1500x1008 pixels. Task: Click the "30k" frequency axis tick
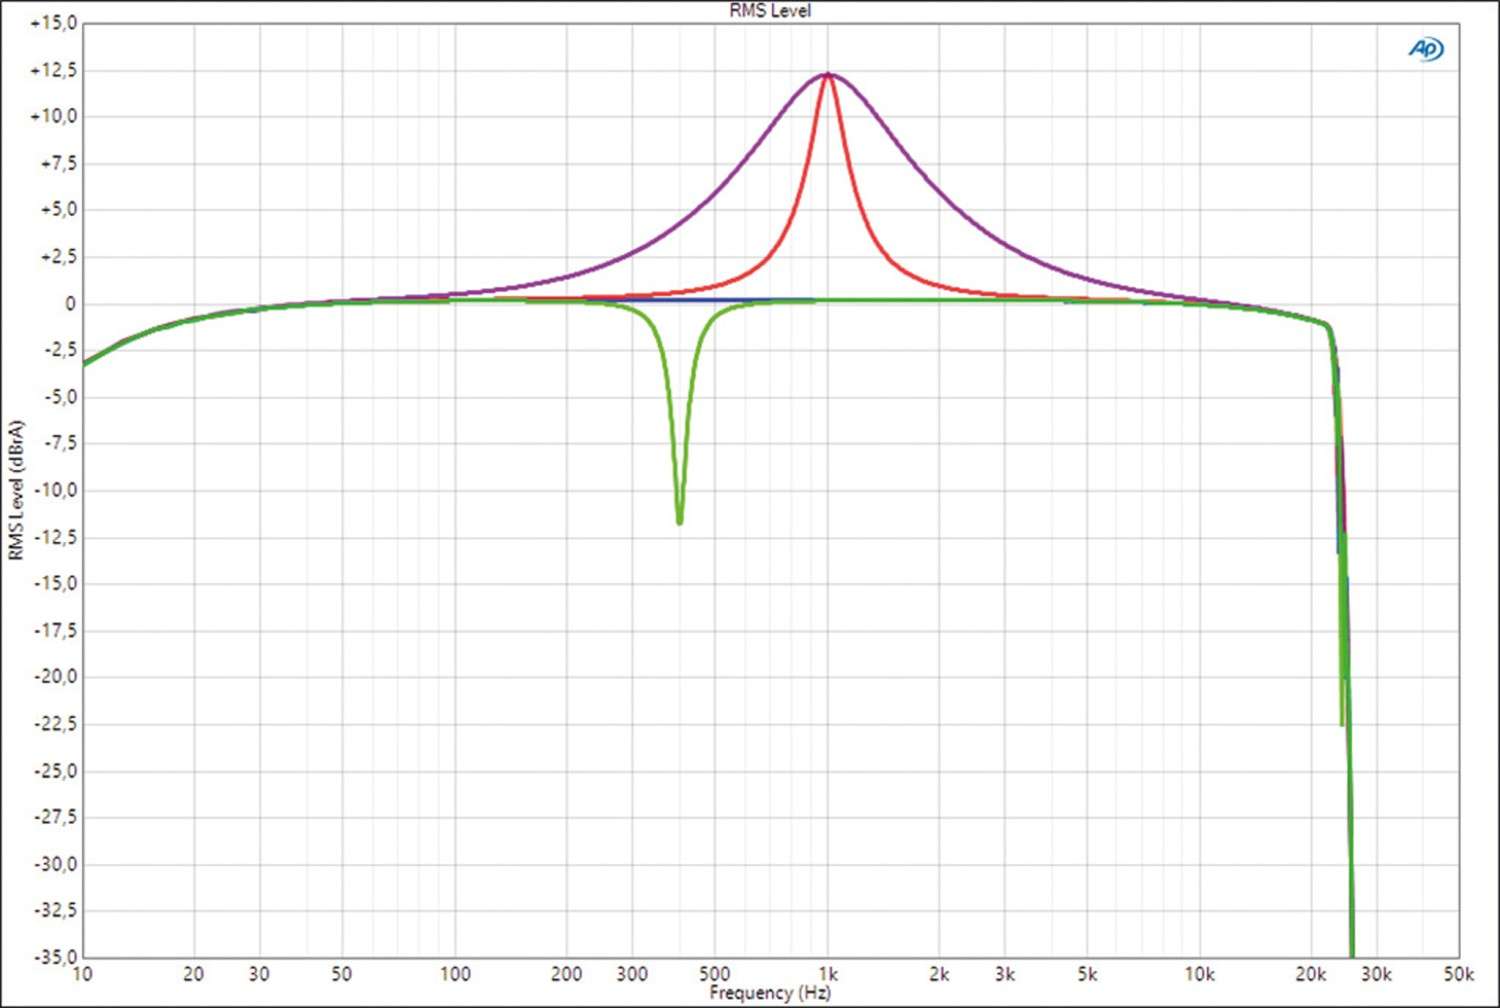tap(1377, 974)
